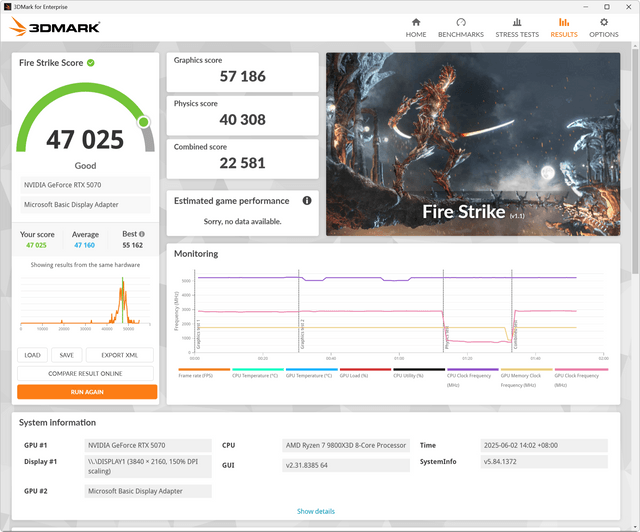Click the orange RUN AGAIN button
640x532 pixels.
[87, 392]
